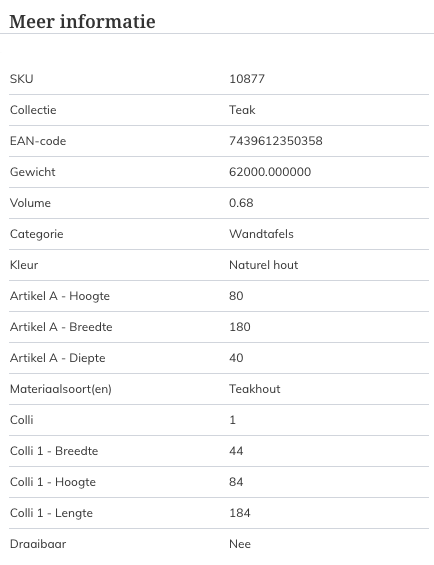The height and width of the screenshot is (565, 434).
Task: Click the Colli 1 - Breedte label
Action: tap(54, 451)
